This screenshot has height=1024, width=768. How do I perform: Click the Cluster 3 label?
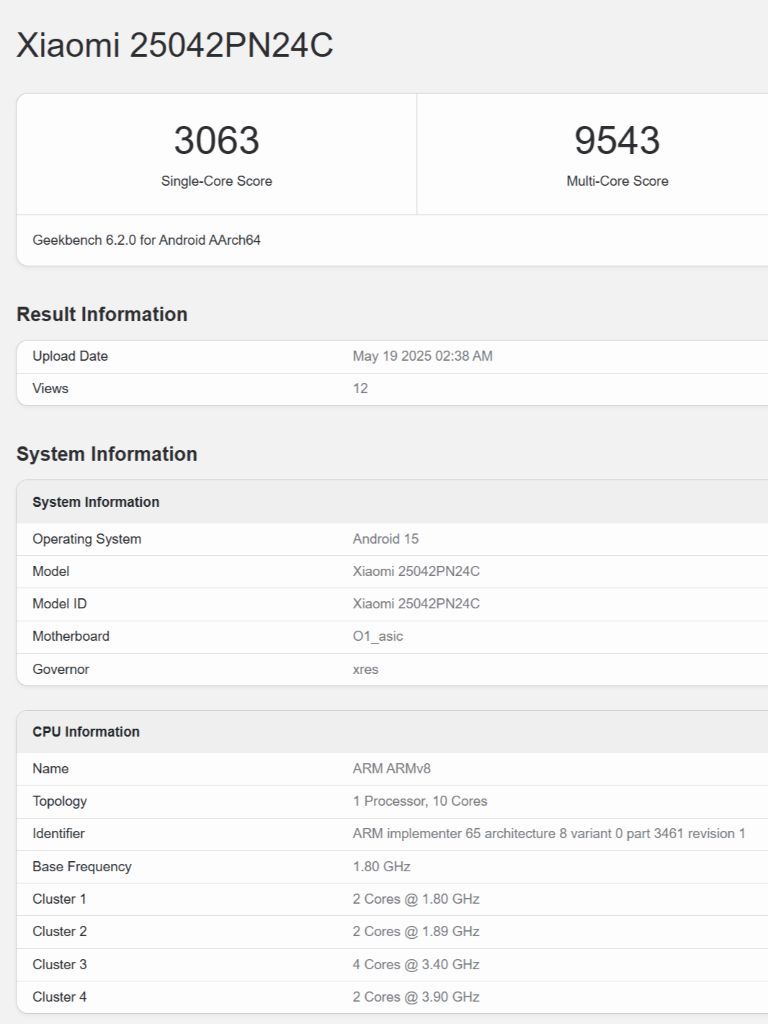(x=59, y=965)
